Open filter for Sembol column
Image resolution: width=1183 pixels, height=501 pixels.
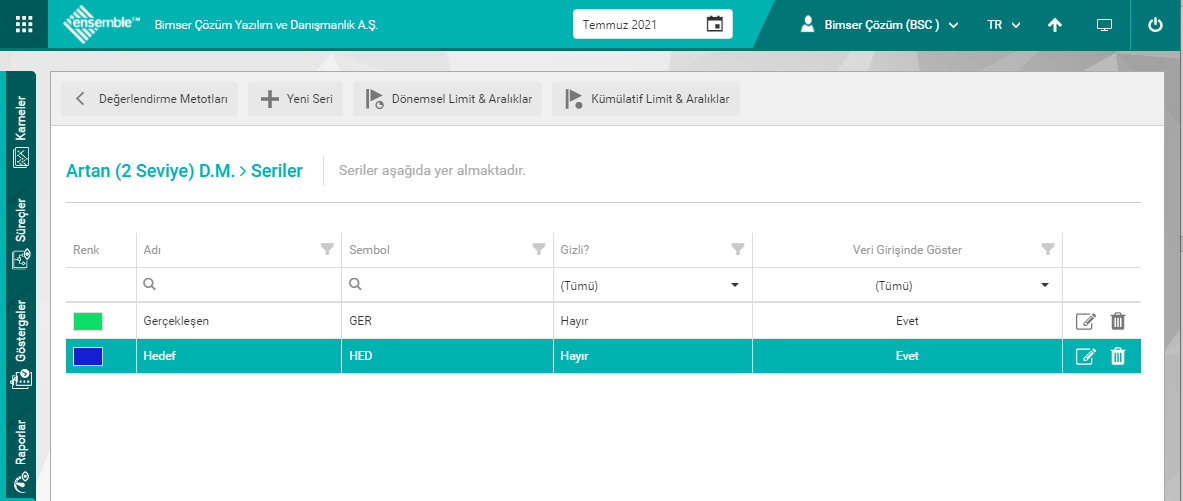click(x=539, y=249)
